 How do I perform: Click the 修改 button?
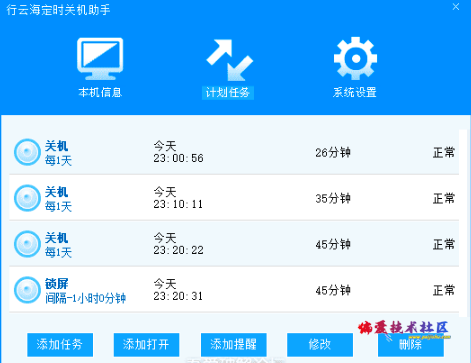tap(320, 344)
